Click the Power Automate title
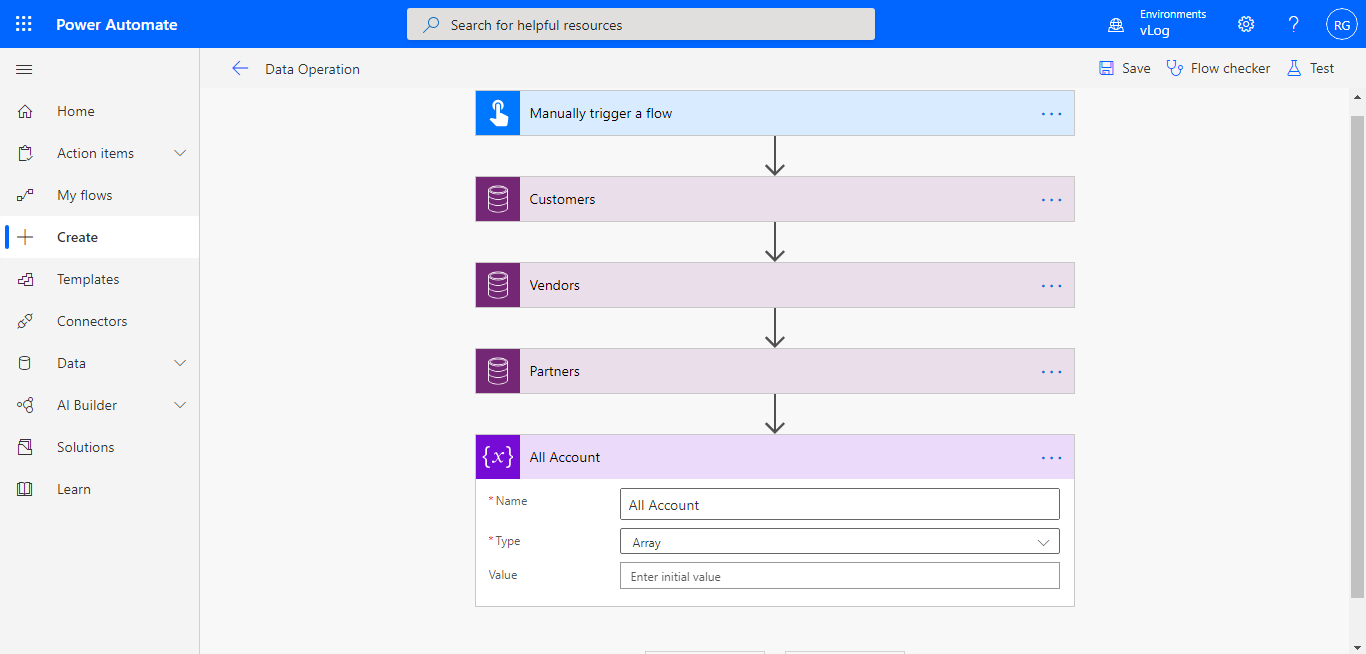Screen dimensions: 1366x654 click(117, 24)
